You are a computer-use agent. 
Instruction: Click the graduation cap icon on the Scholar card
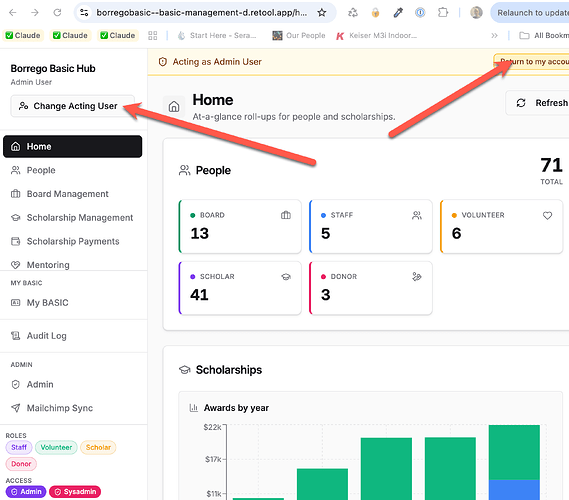click(286, 277)
